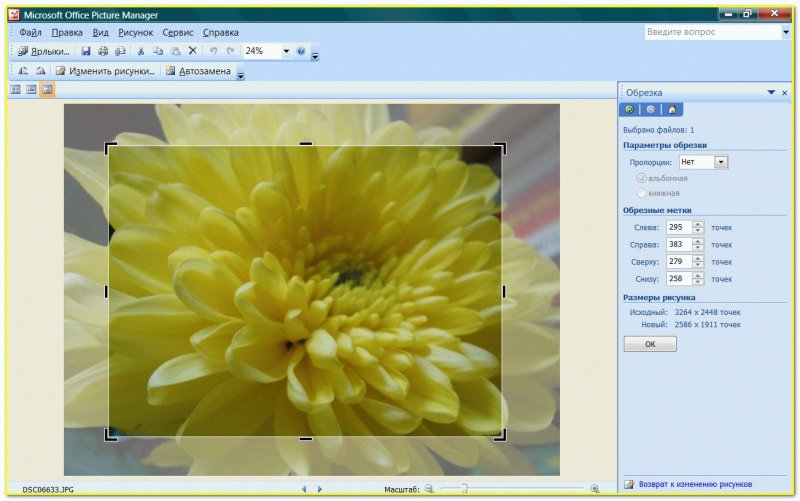Click the blue Help question icon
Screen dimensions: 800x501
(x=301, y=51)
